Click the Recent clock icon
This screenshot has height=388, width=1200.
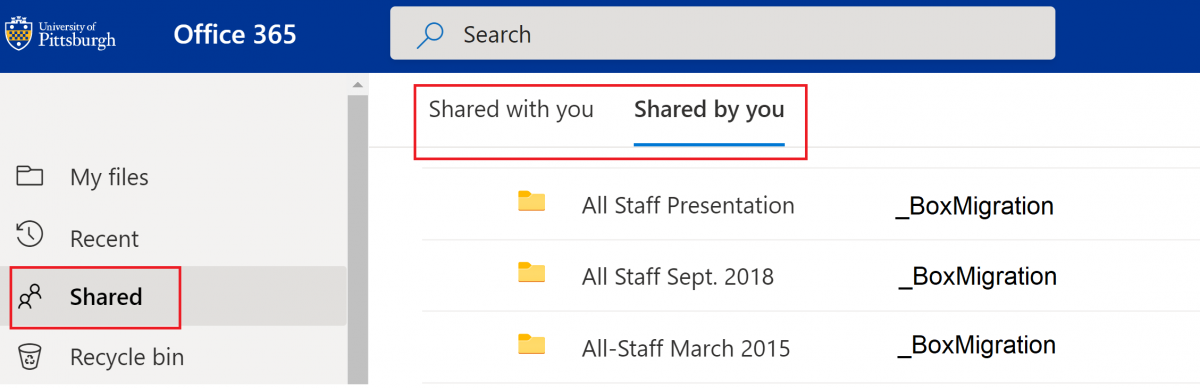coord(30,235)
